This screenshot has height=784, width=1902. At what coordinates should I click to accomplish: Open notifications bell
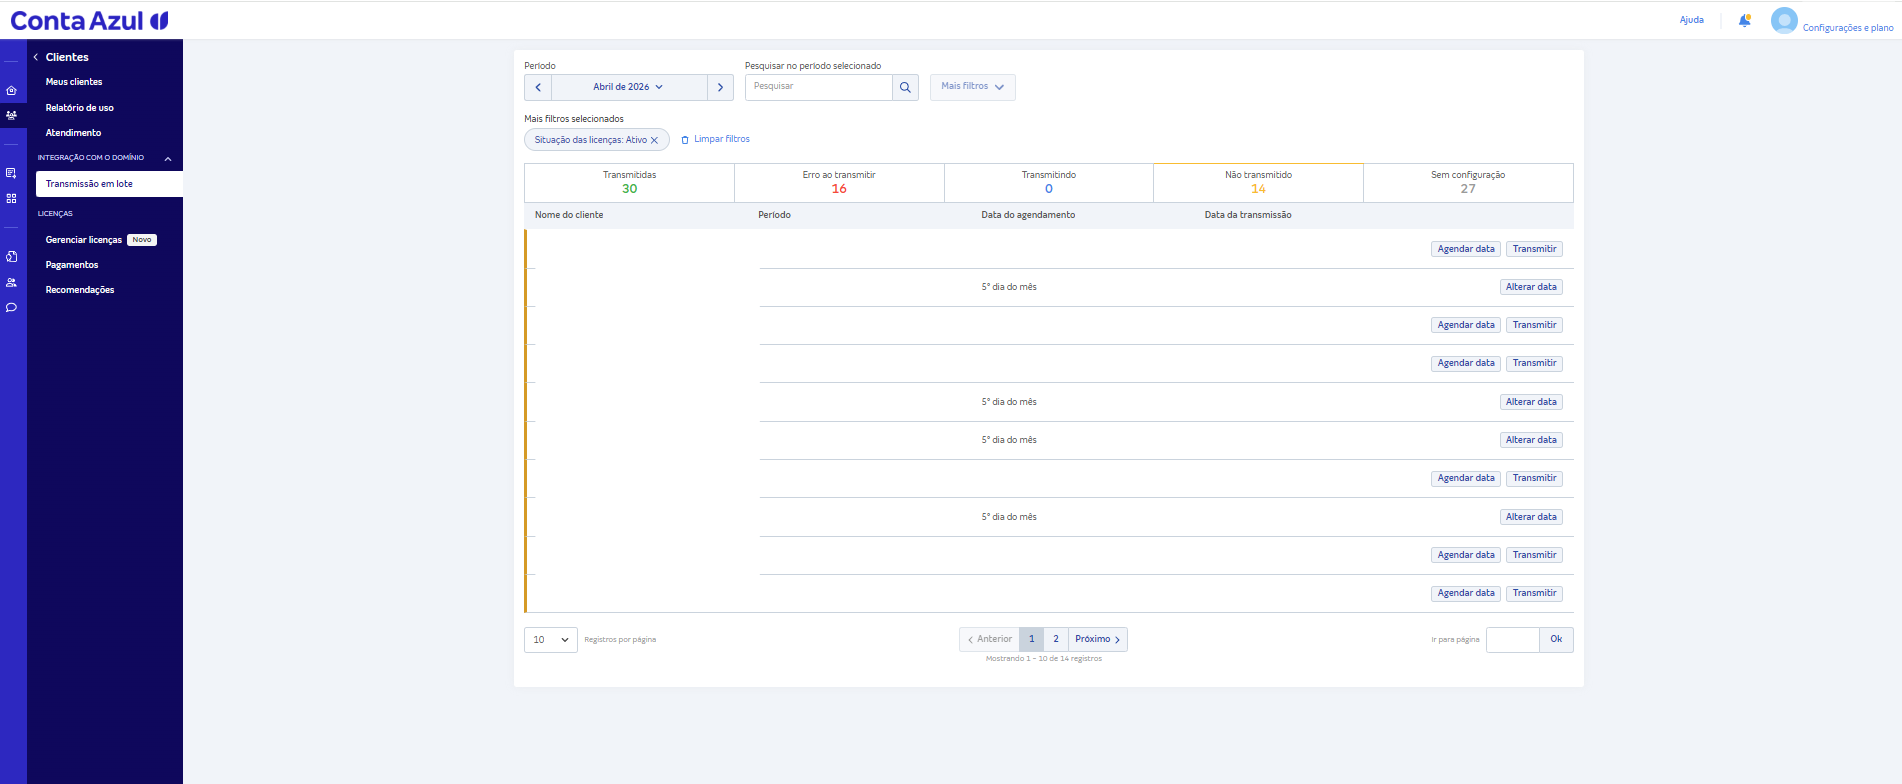point(1744,20)
